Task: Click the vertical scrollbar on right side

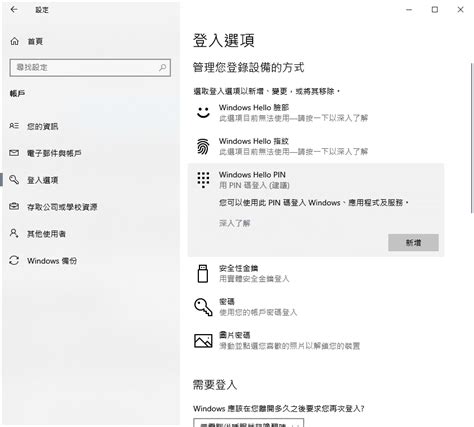Action: coord(472,138)
